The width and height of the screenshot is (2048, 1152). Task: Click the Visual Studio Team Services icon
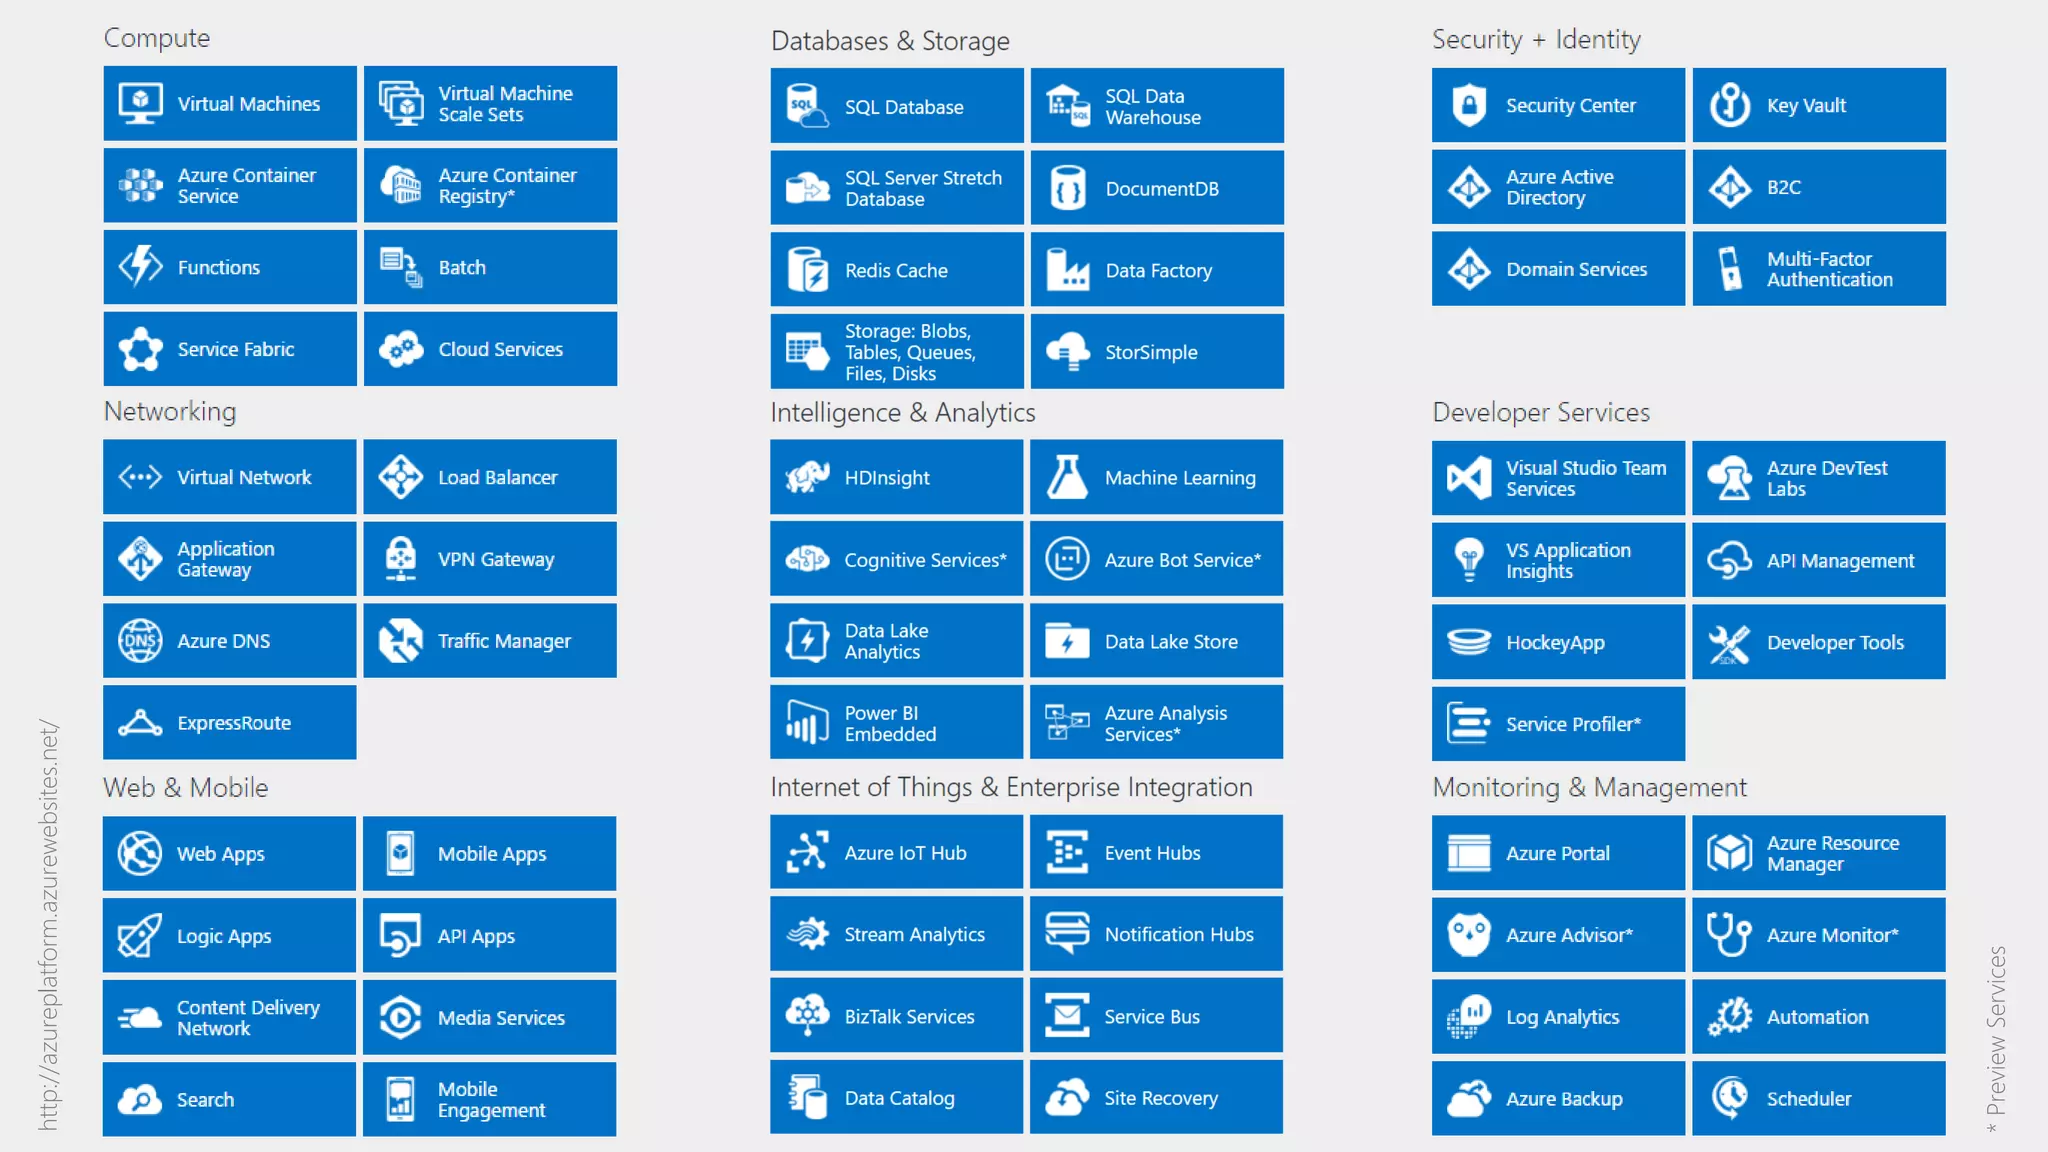1469,478
